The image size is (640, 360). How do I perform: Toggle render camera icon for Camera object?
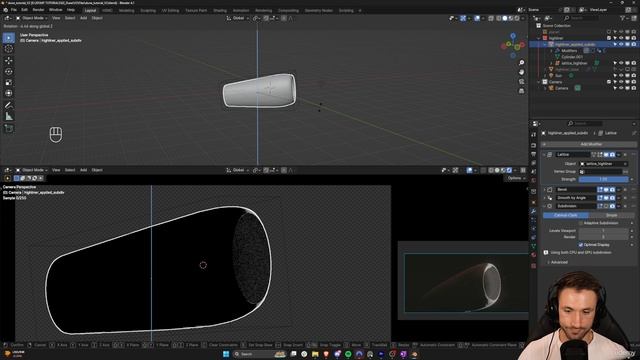click(633, 88)
